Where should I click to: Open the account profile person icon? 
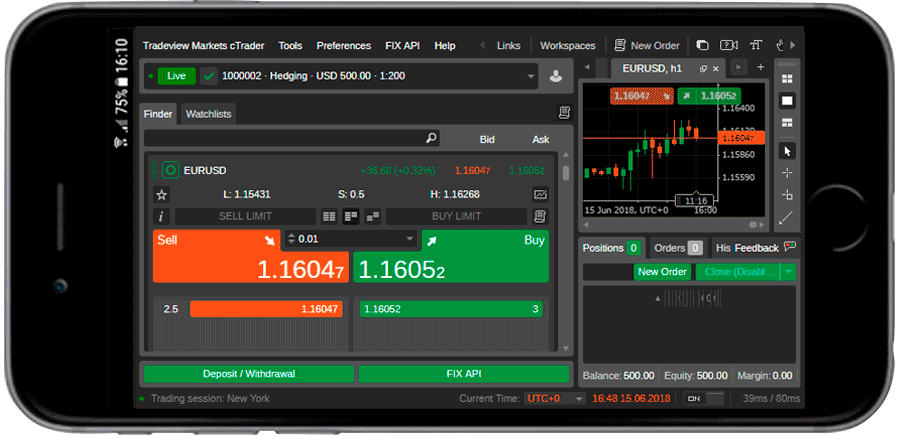556,76
